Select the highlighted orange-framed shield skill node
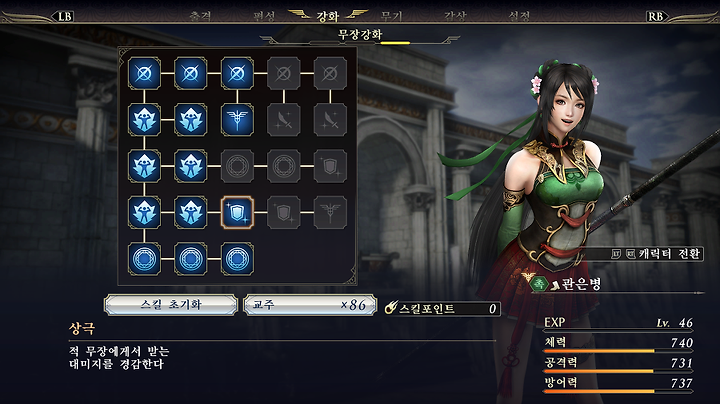 pyautogui.click(x=237, y=213)
